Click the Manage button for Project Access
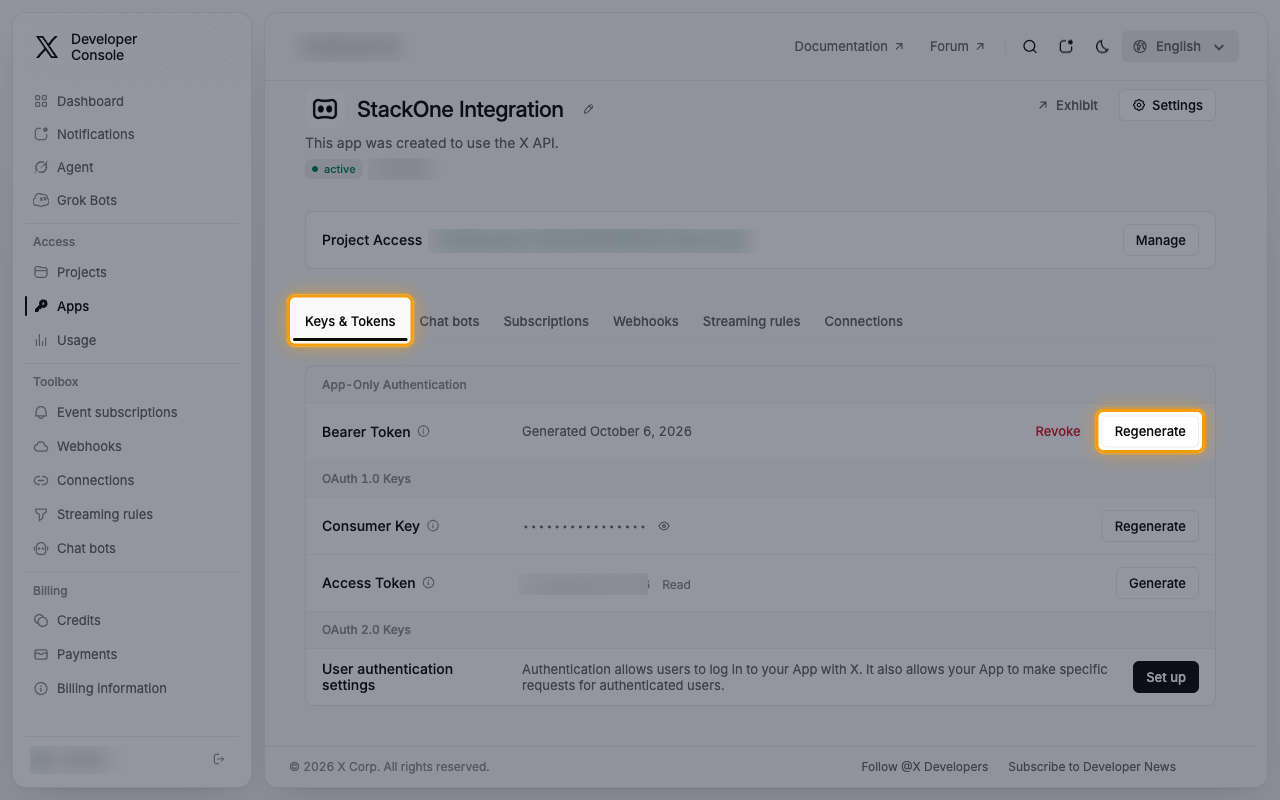 tap(1160, 240)
